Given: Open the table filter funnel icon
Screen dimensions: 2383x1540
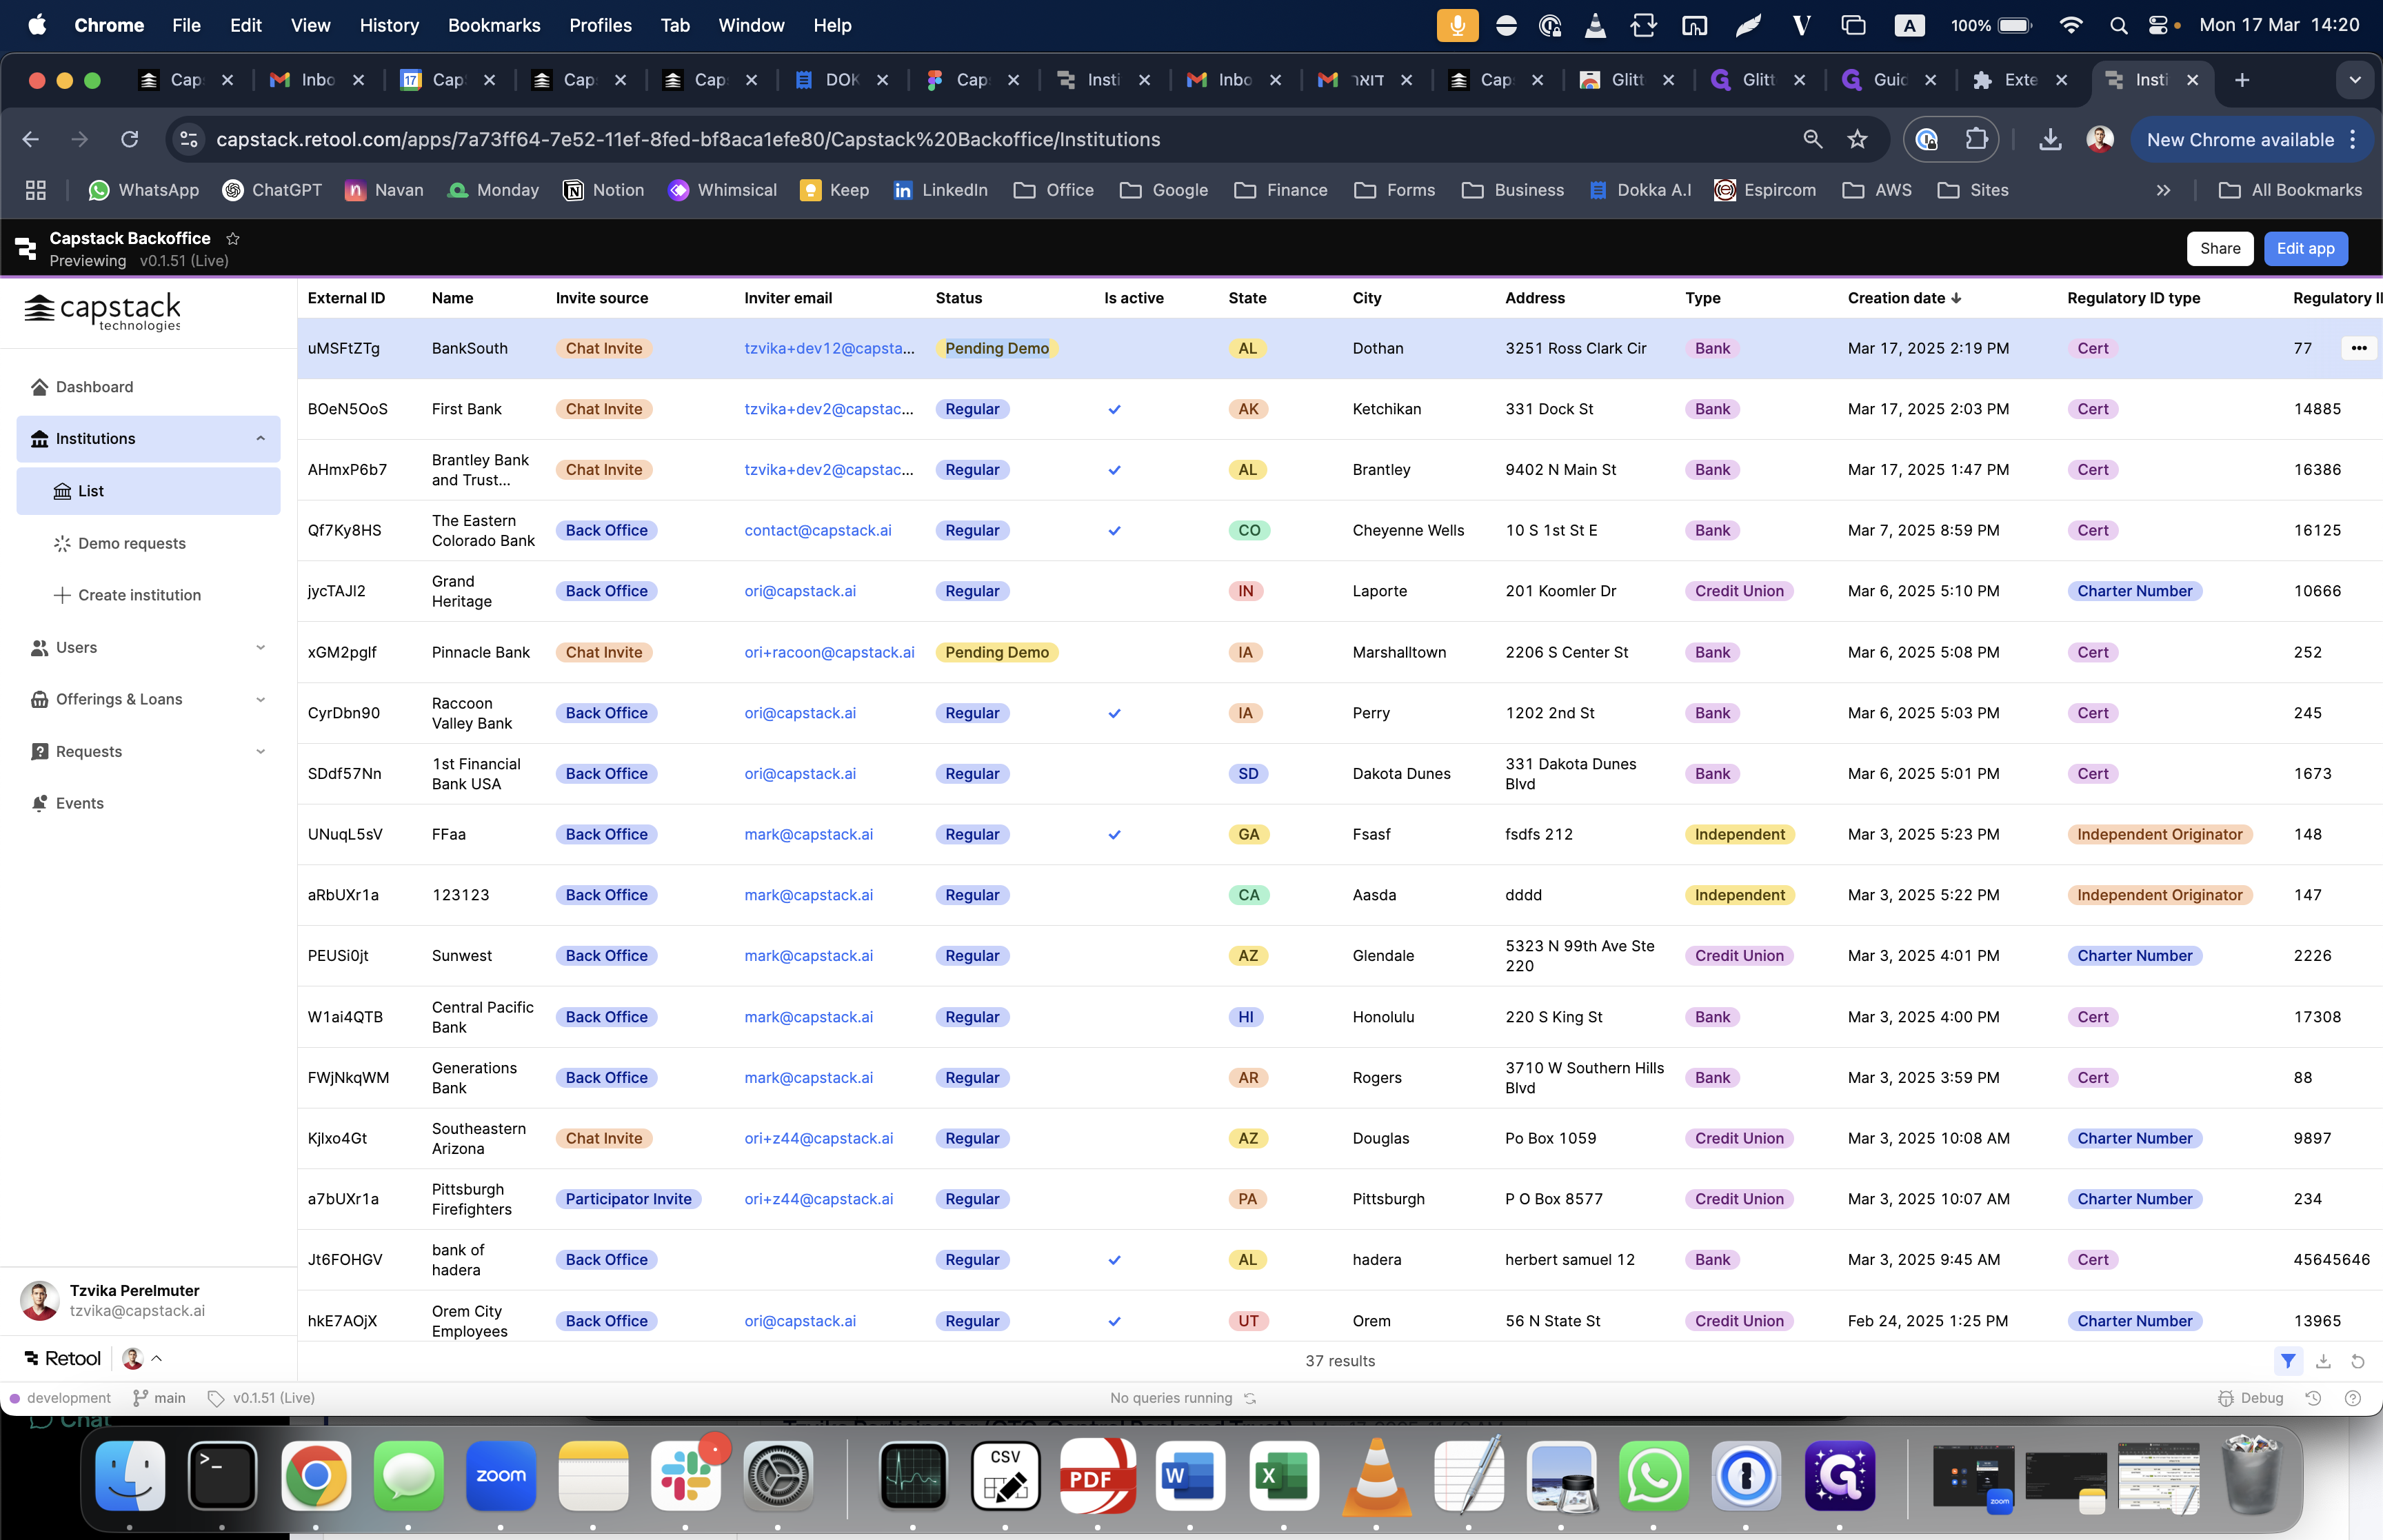Looking at the screenshot, I should pos(2288,1361).
